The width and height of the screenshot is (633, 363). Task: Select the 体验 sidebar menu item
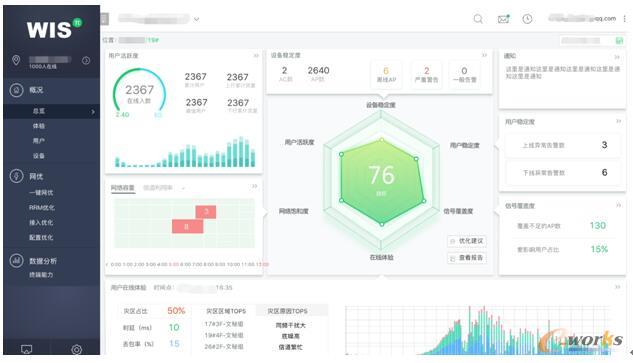39,126
